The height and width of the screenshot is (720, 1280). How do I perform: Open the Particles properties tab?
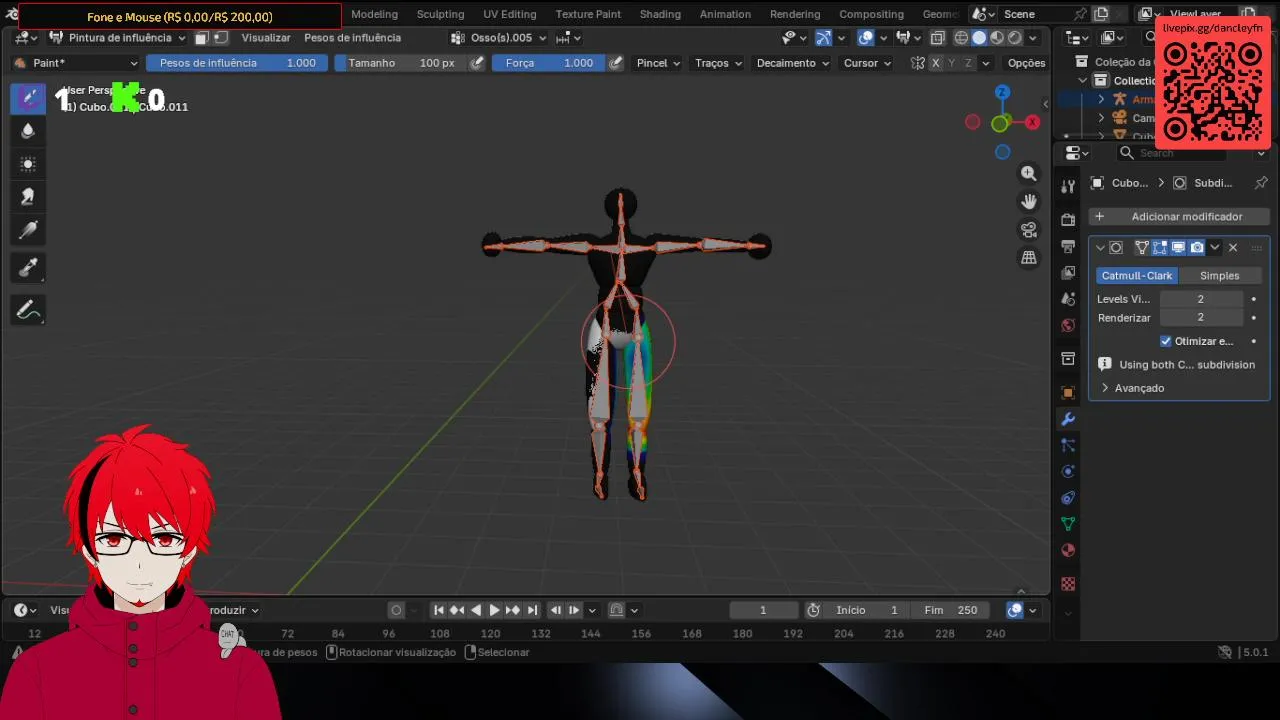[1068, 445]
